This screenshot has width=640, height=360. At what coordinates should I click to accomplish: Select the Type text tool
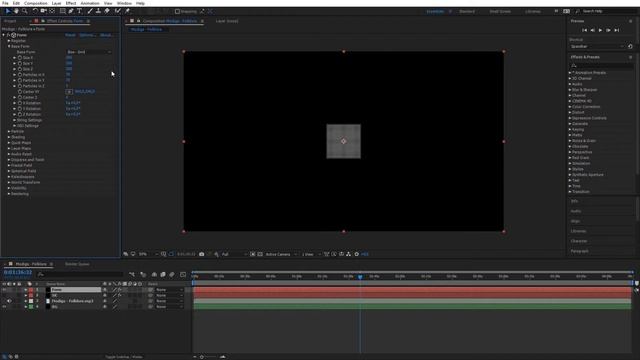coord(80,11)
